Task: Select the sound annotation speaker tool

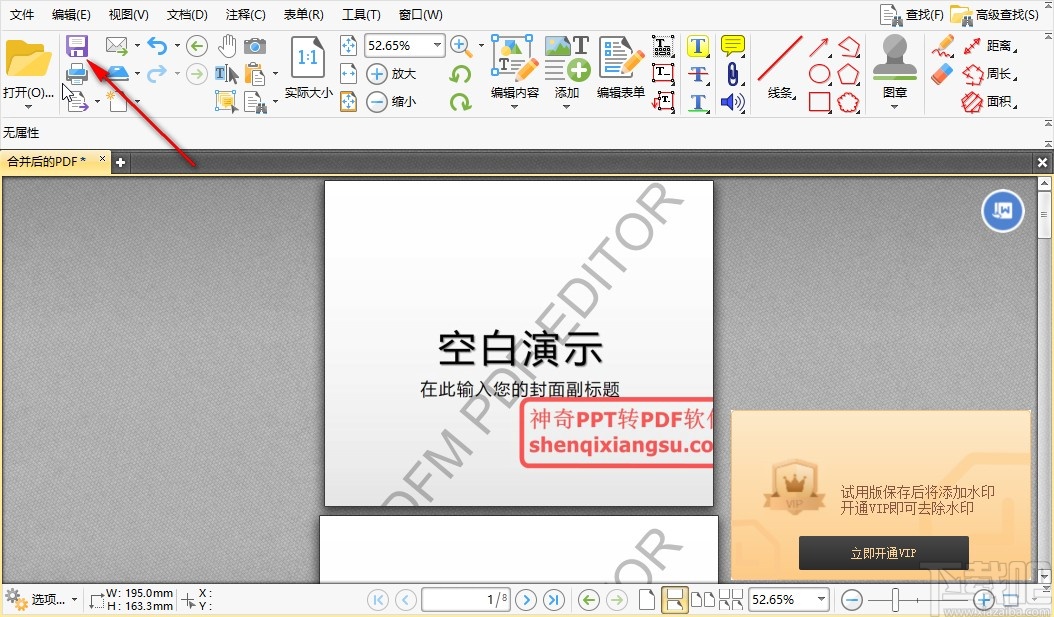Action: (732, 102)
